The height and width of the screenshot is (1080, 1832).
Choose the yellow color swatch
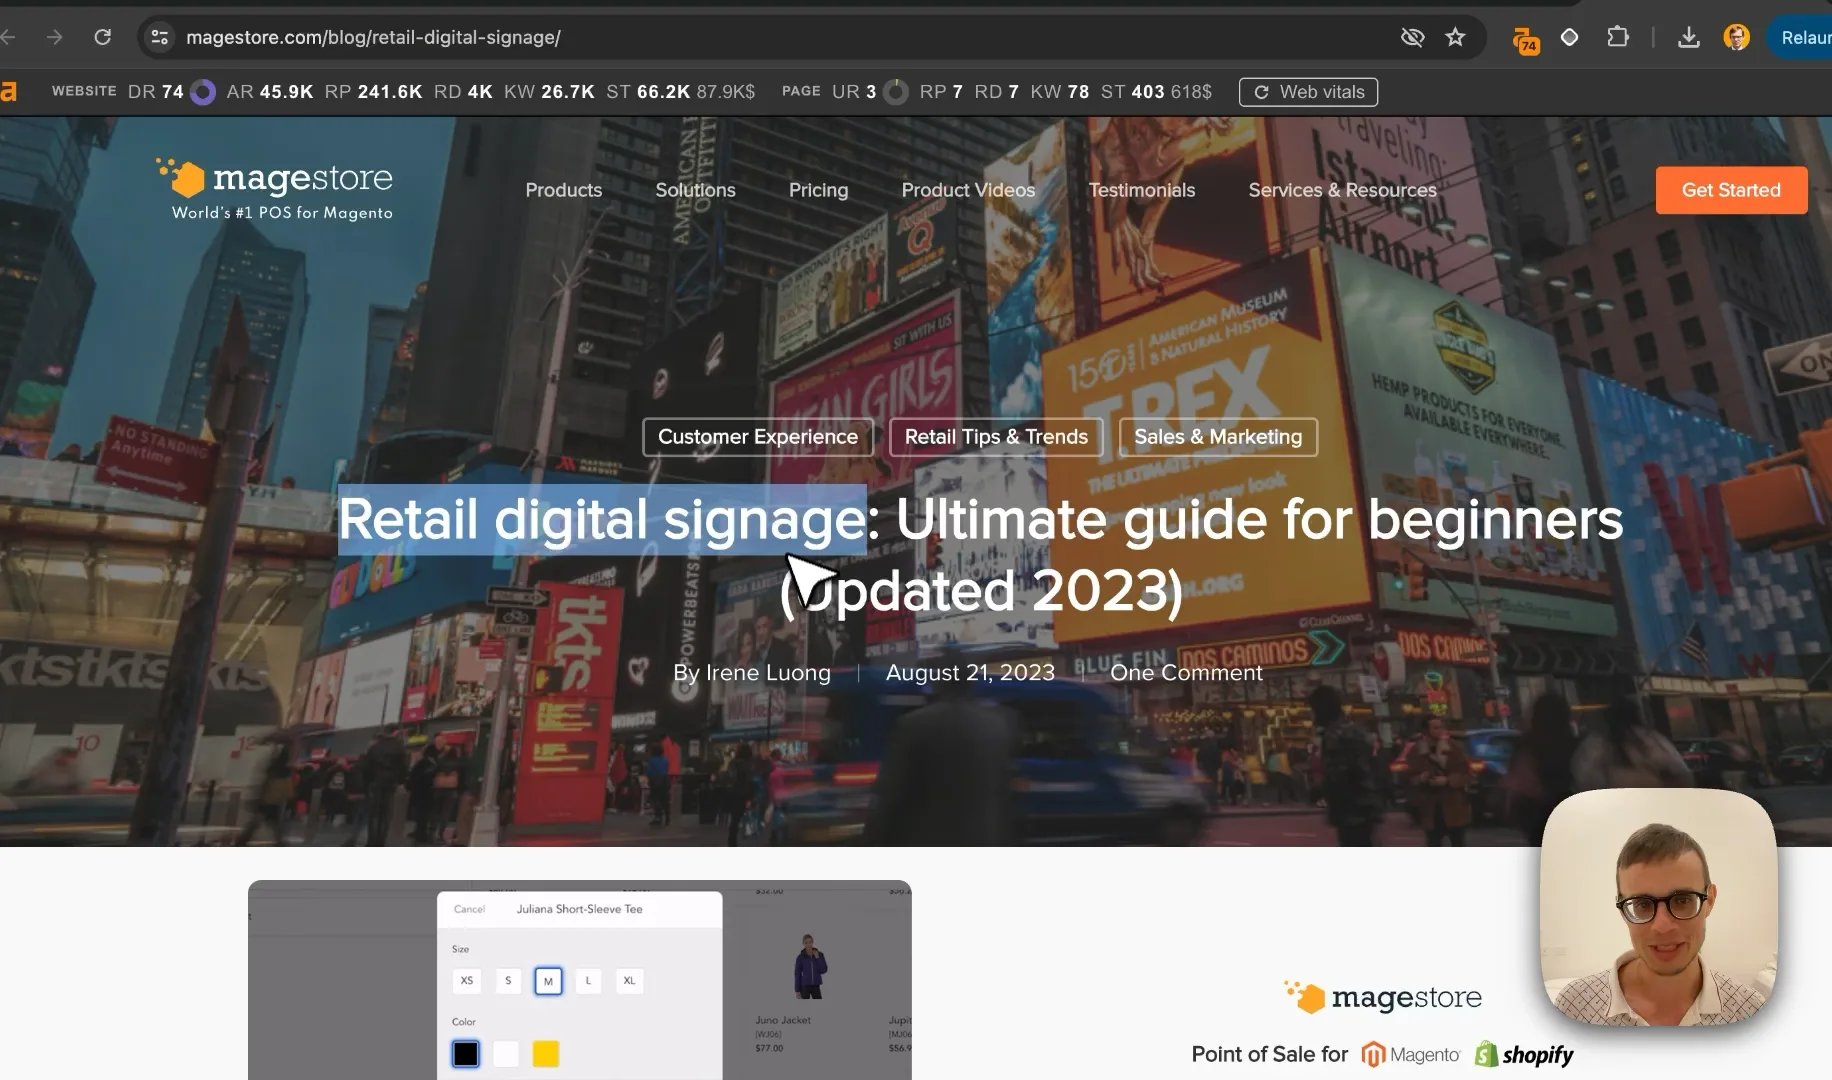[x=546, y=1054]
